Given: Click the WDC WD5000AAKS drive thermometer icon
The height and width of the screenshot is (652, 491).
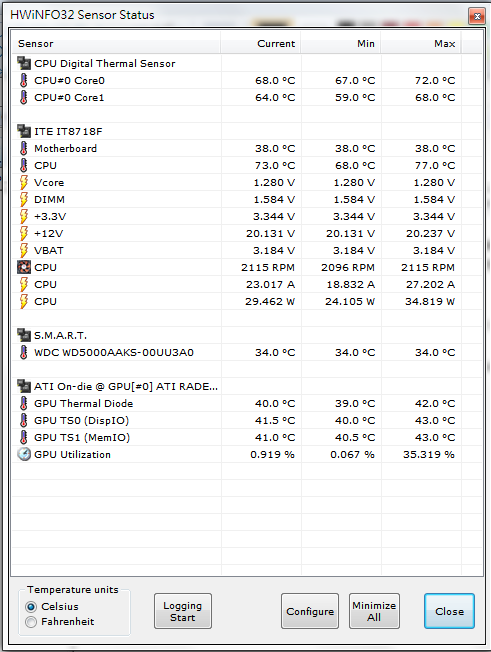Looking at the screenshot, I should (x=24, y=353).
